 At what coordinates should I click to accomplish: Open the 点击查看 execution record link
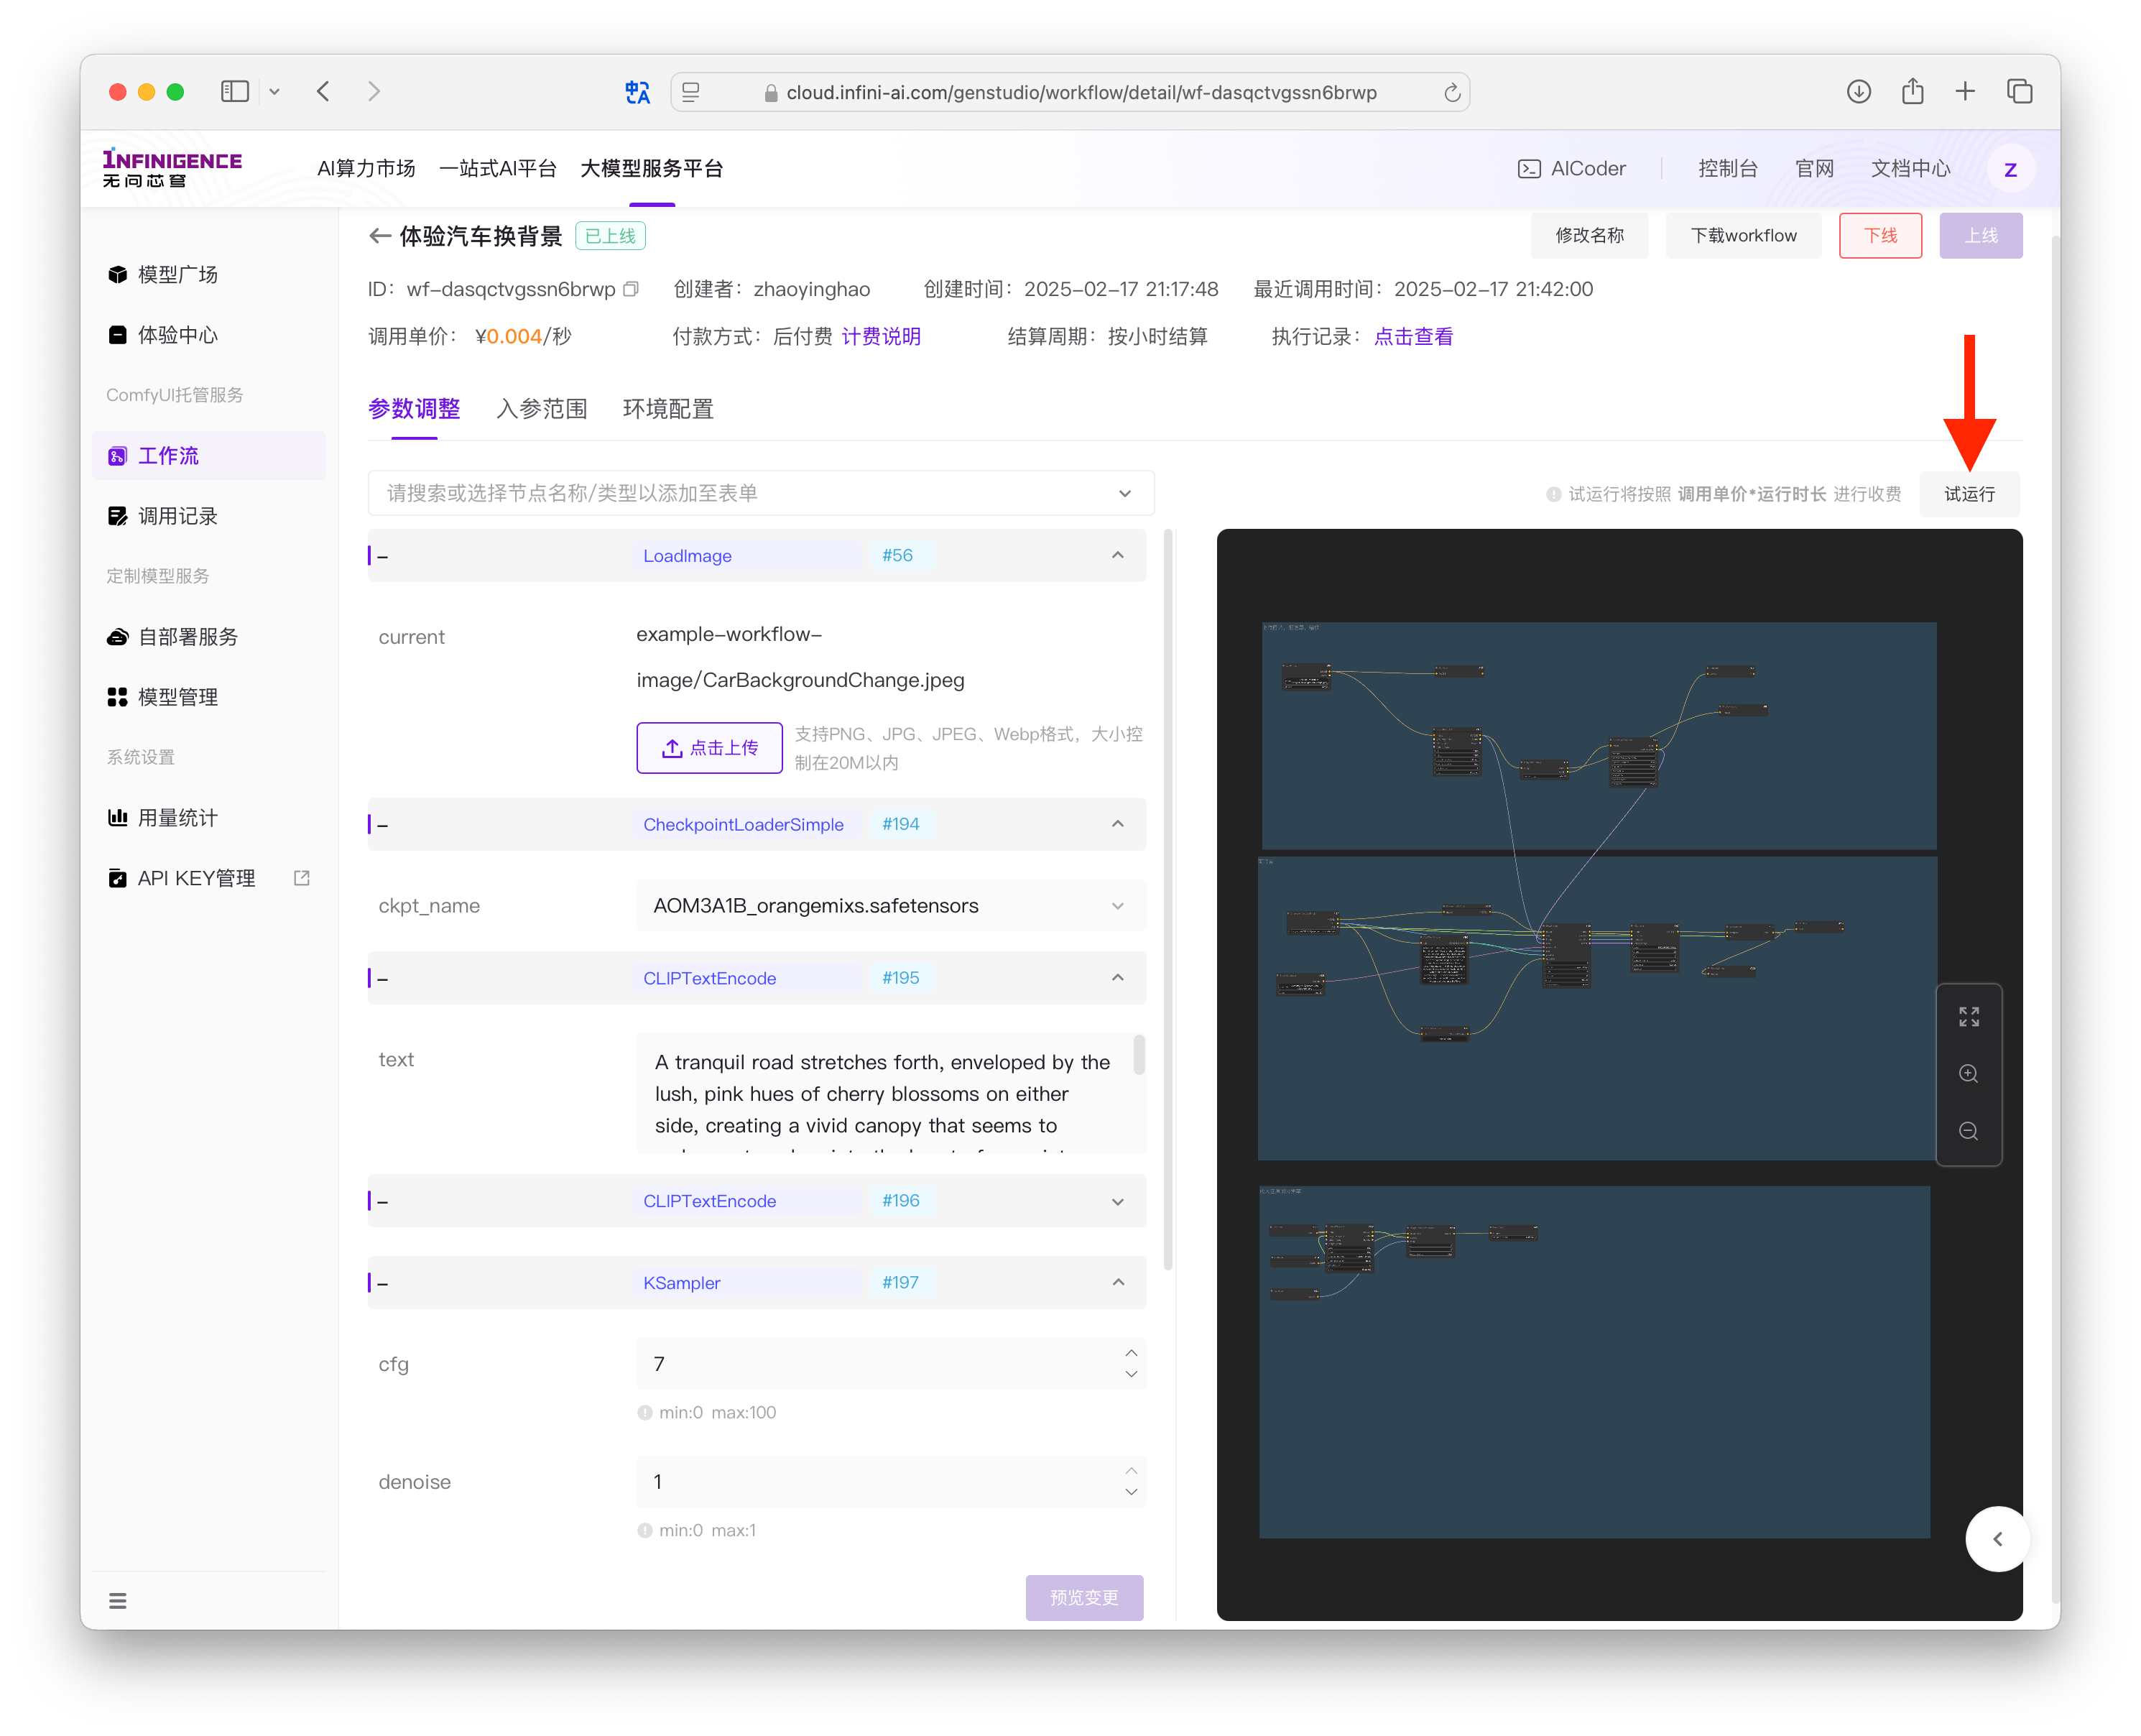(1413, 337)
